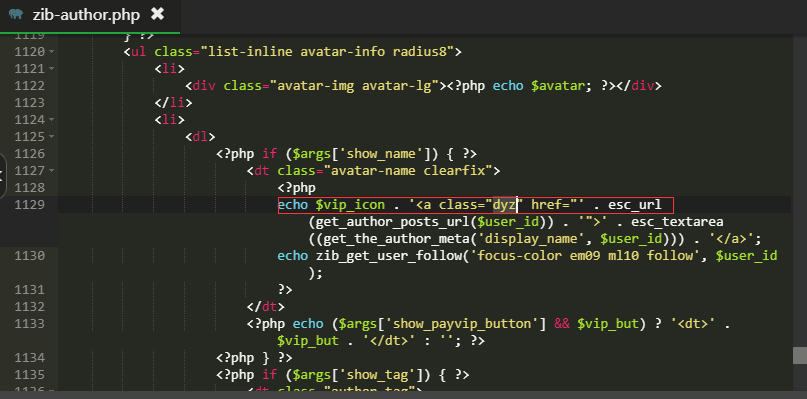Viewport: 807px width, 399px height.
Task: Collapse the code fold at line 1120
Action: pos(51,51)
